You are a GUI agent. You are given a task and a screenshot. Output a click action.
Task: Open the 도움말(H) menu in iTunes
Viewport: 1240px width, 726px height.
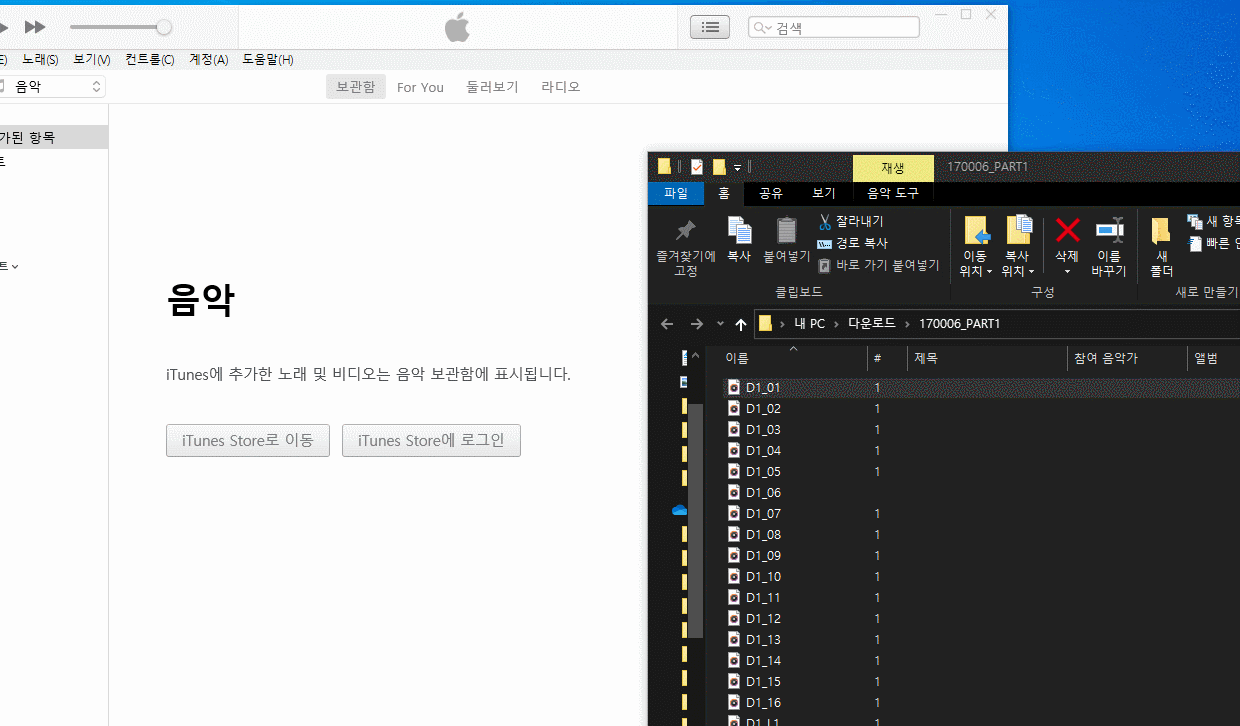(268, 60)
